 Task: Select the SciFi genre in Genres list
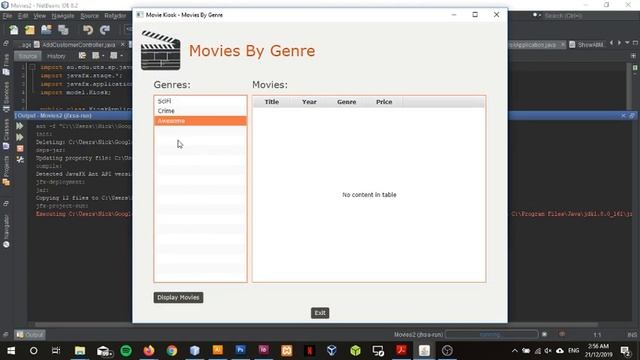coord(200,101)
